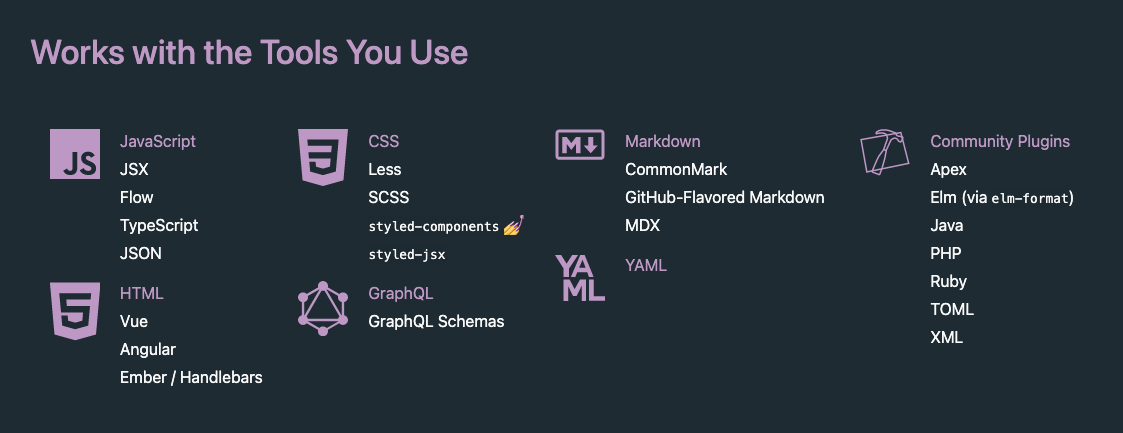This screenshot has height=433, width=1123.
Task: Open the TypeScript link
Action: [159, 225]
